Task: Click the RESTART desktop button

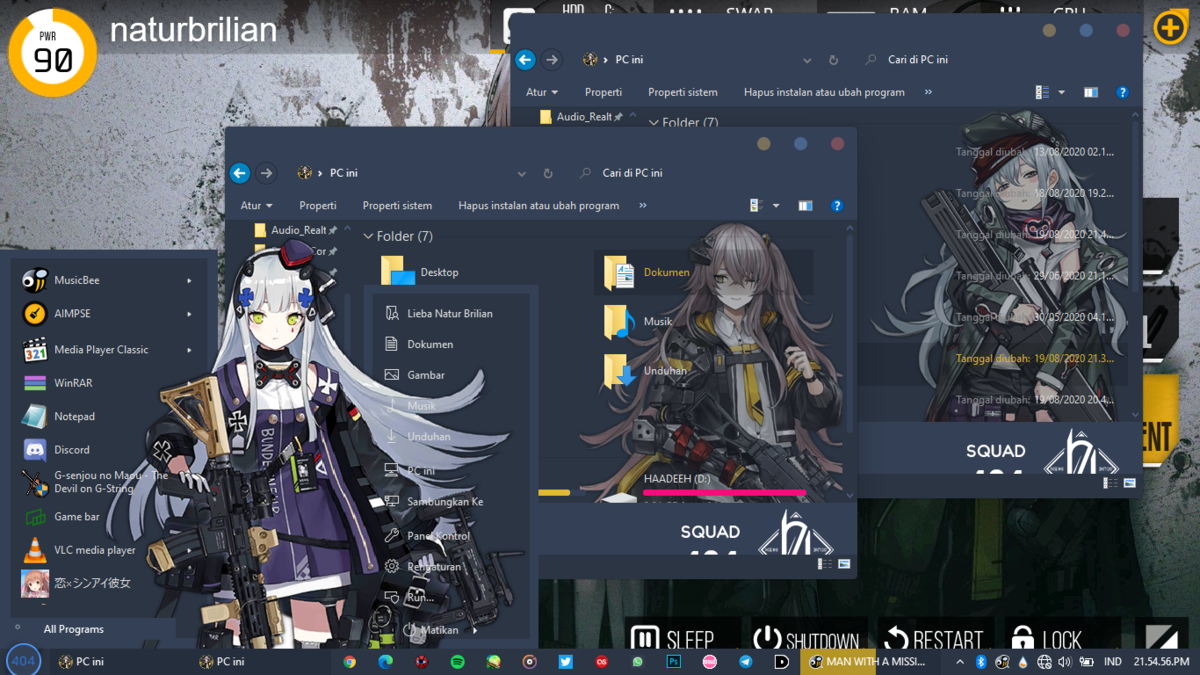Action: [934, 639]
